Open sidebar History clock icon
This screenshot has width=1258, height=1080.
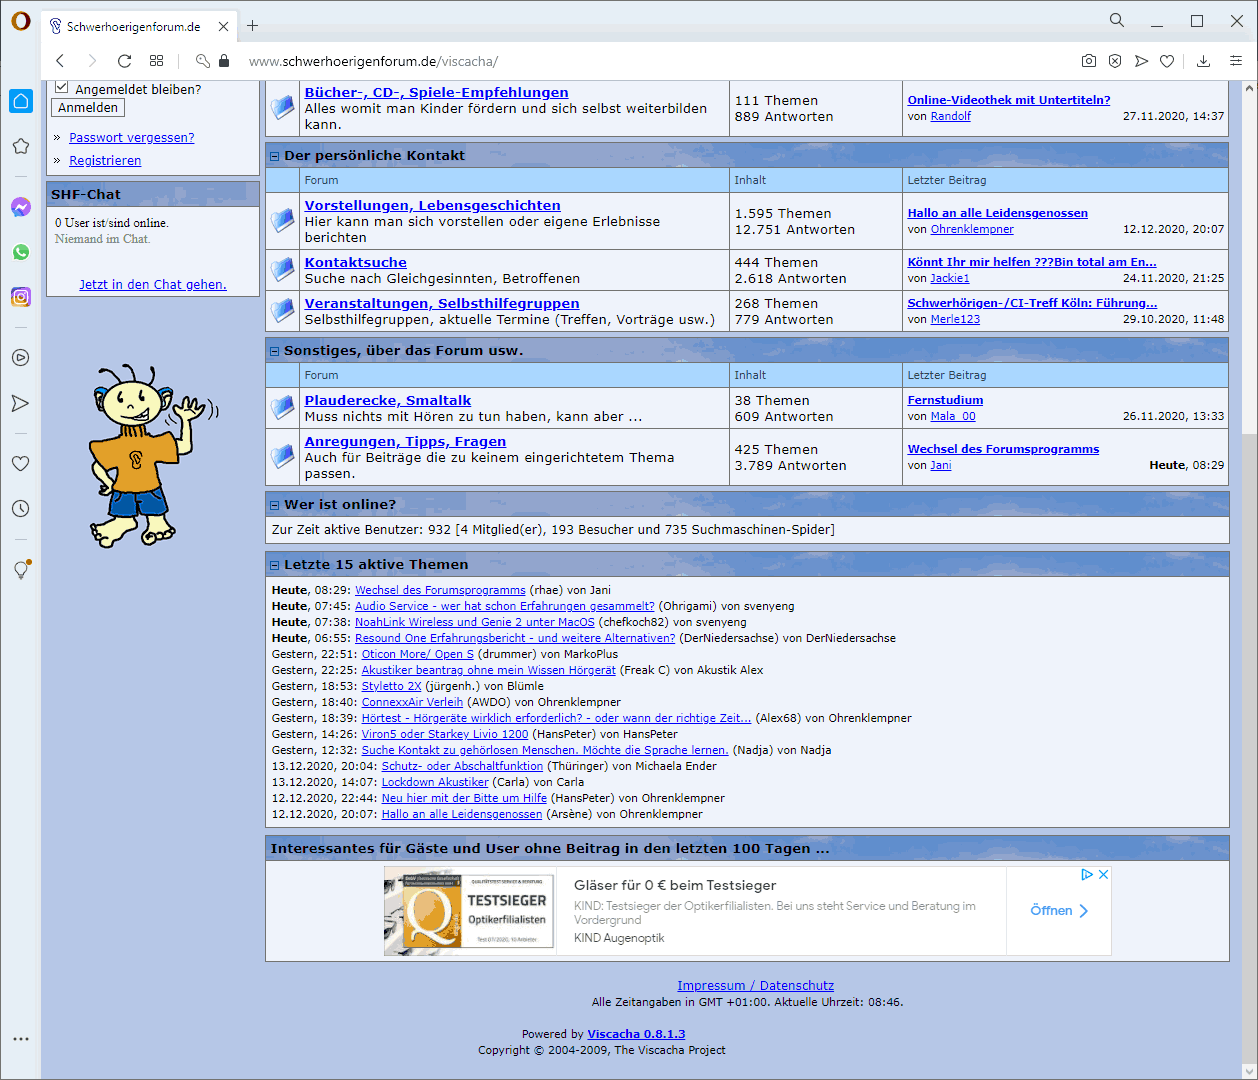[21, 508]
